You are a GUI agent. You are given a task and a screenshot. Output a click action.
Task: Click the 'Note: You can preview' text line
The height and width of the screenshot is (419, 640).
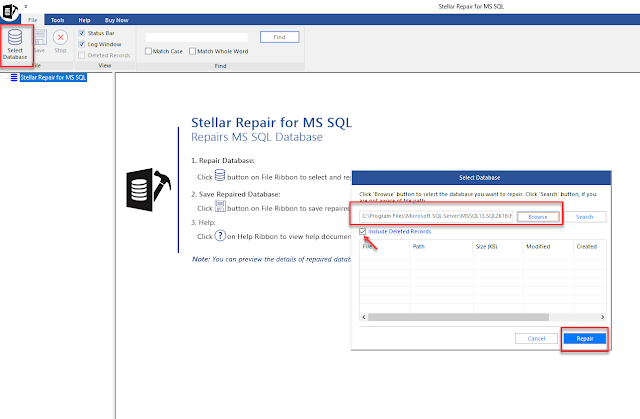coord(271,259)
